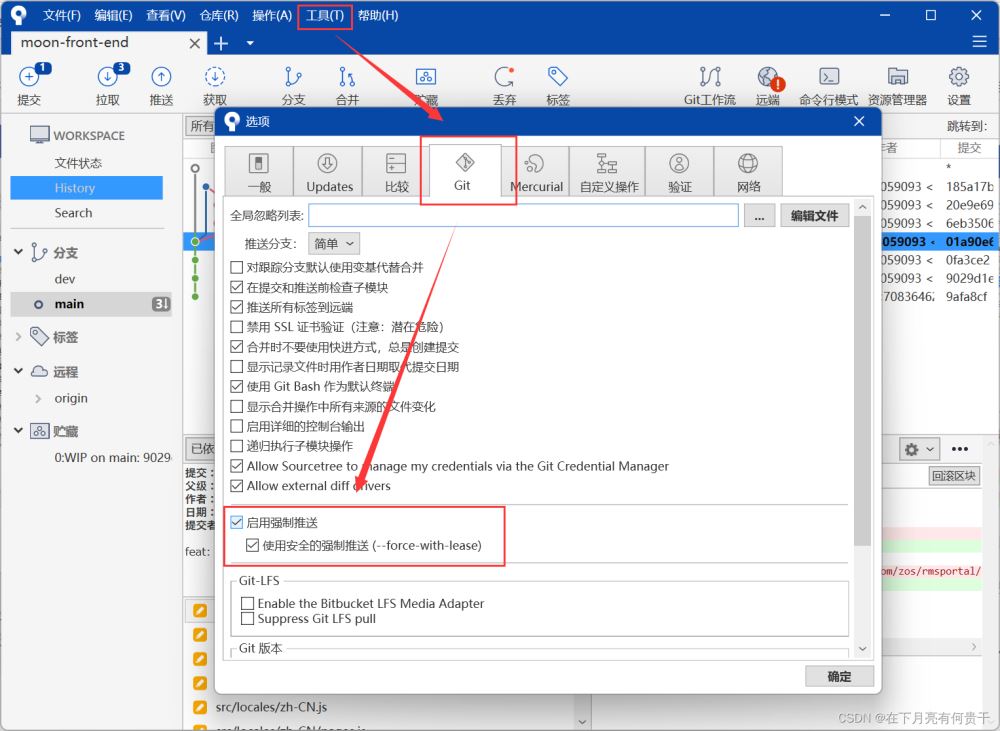Open the 资源管理器 explorer icon
Image resolution: width=1000 pixels, height=731 pixels.
tap(898, 77)
